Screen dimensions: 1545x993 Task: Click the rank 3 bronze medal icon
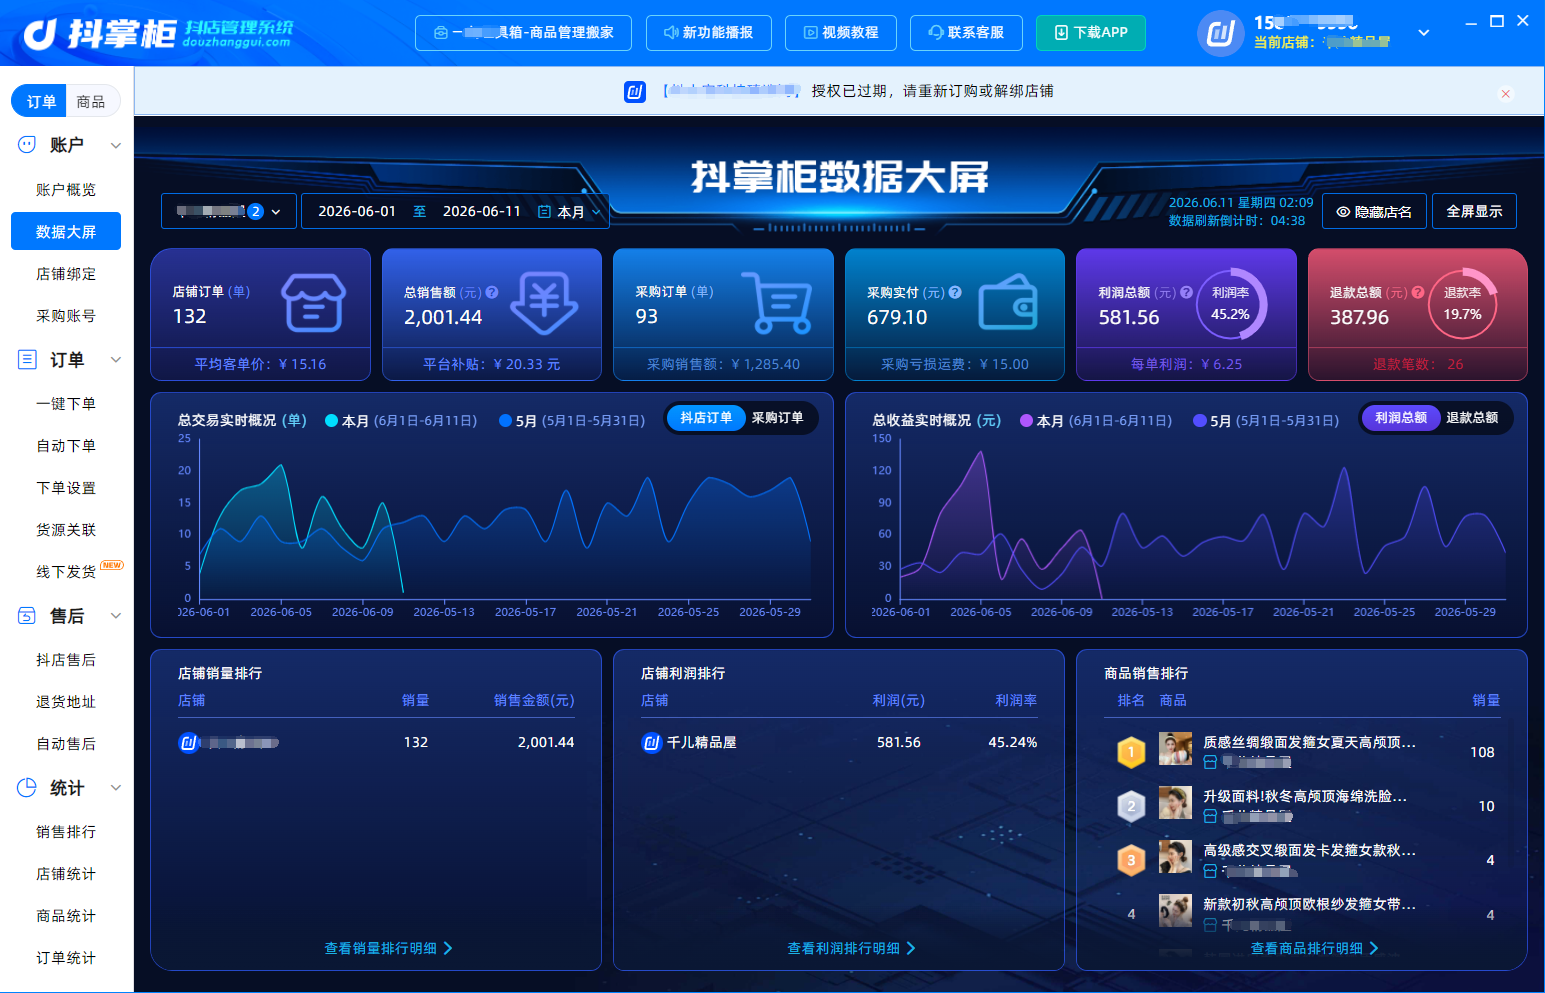[x=1131, y=860]
